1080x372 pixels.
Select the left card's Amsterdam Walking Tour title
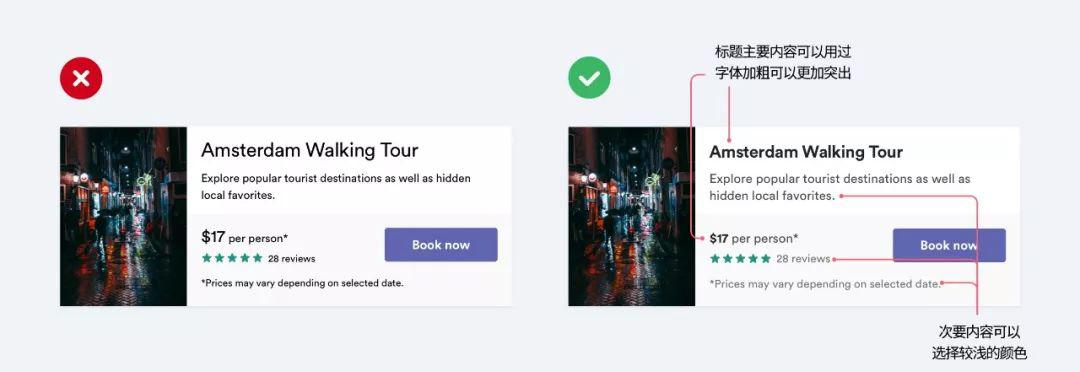[x=309, y=150]
